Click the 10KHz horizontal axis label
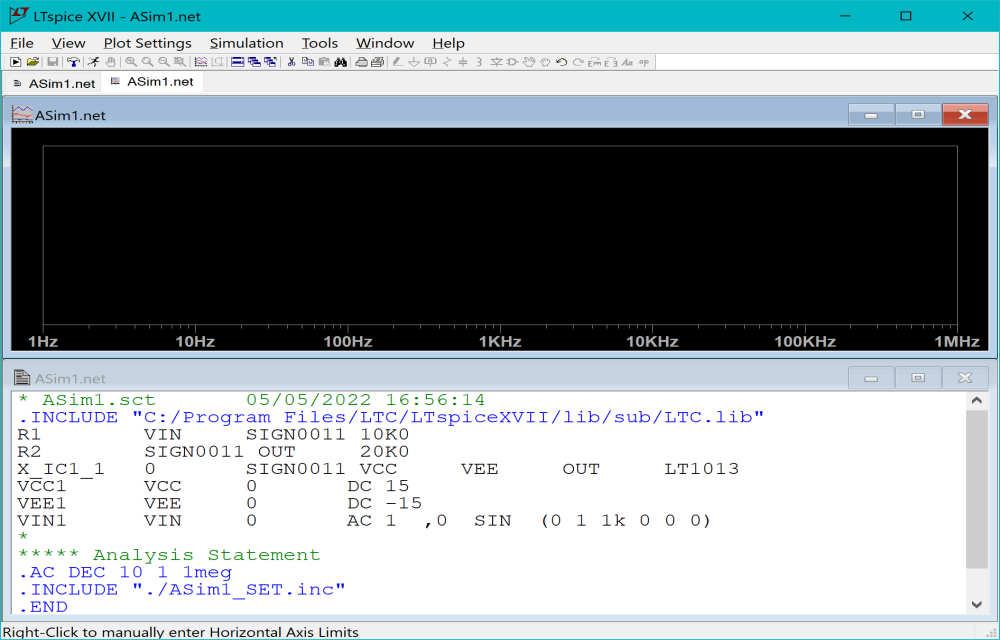The height and width of the screenshot is (640, 1000). tap(652, 342)
